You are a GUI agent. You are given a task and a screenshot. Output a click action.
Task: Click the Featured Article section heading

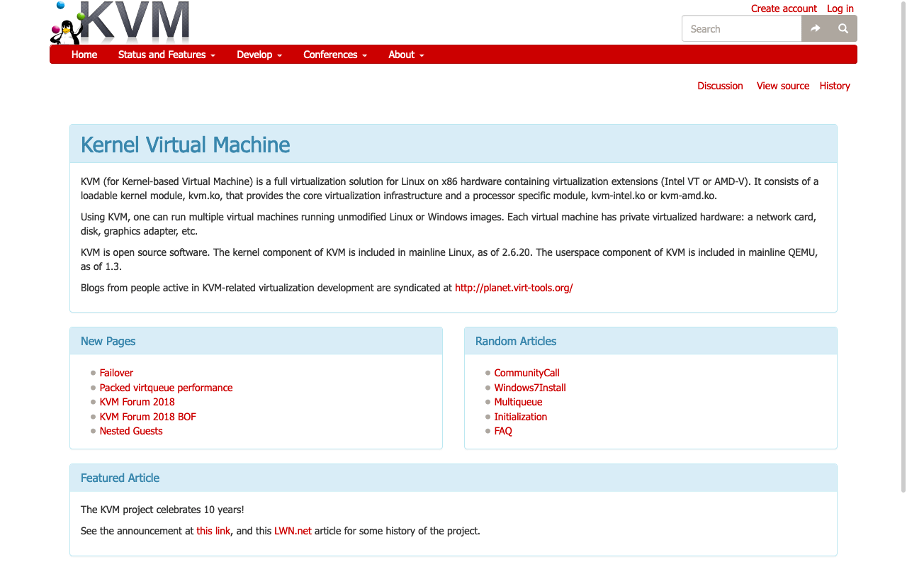pos(120,478)
